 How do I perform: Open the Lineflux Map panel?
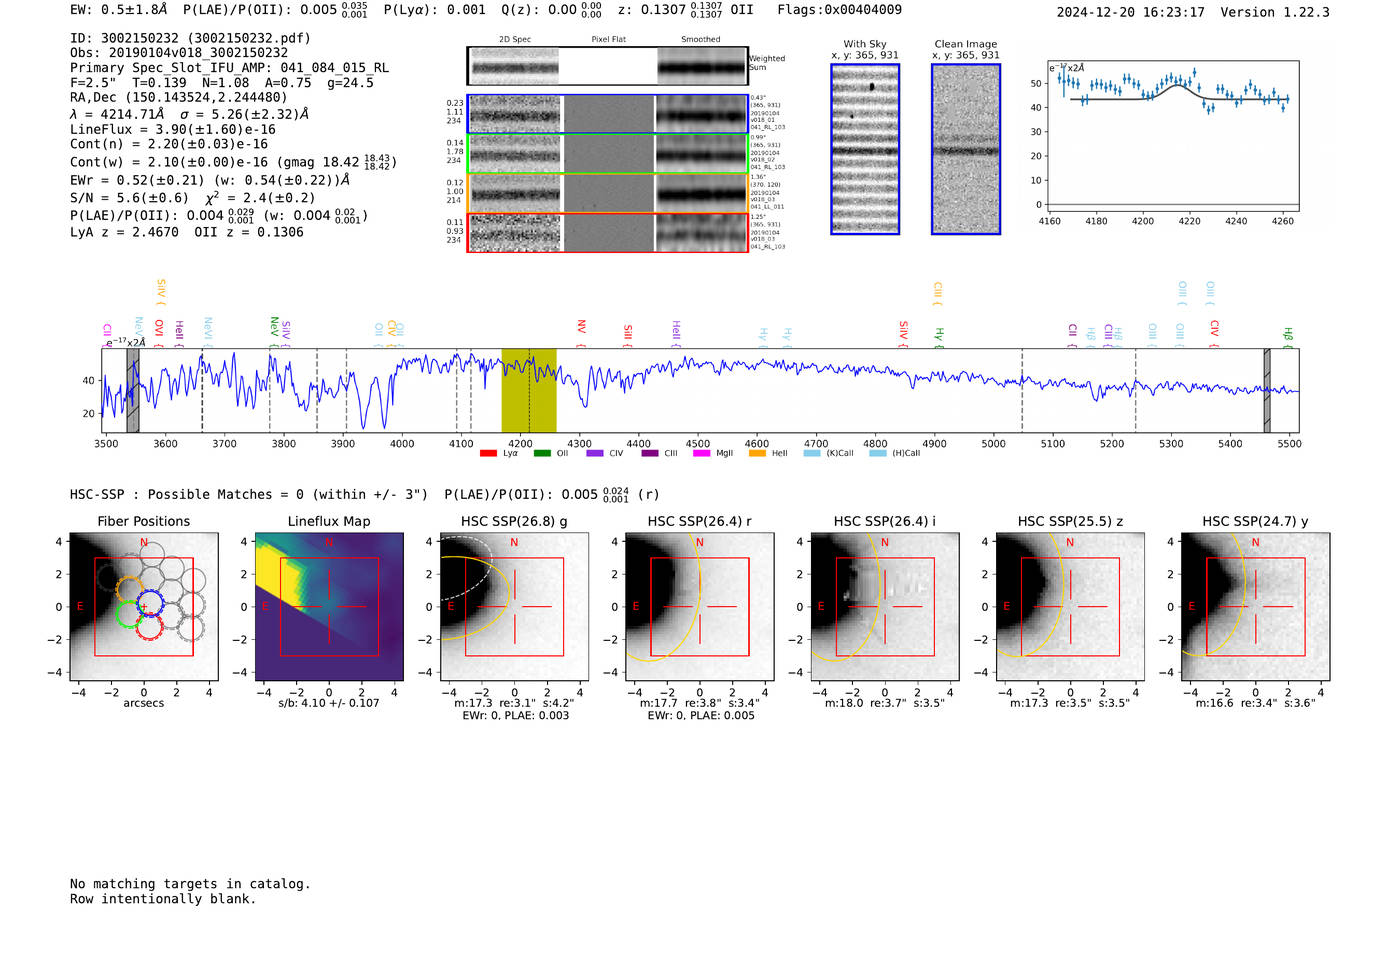click(x=329, y=607)
